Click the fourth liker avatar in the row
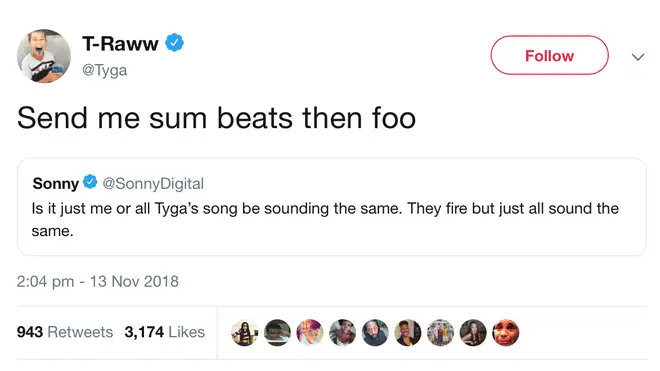660x371 pixels. 343,333
